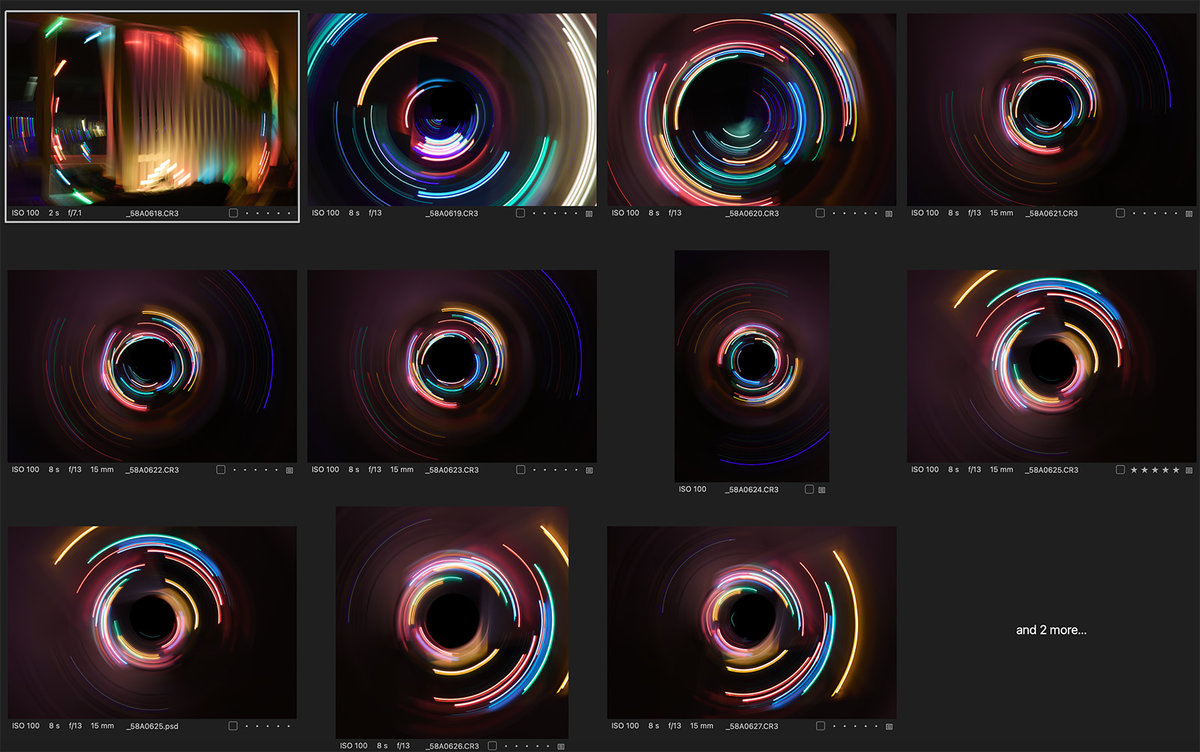Set first rating dot on _58A0618.CR3
The height and width of the screenshot is (752, 1200).
[x=246, y=213]
